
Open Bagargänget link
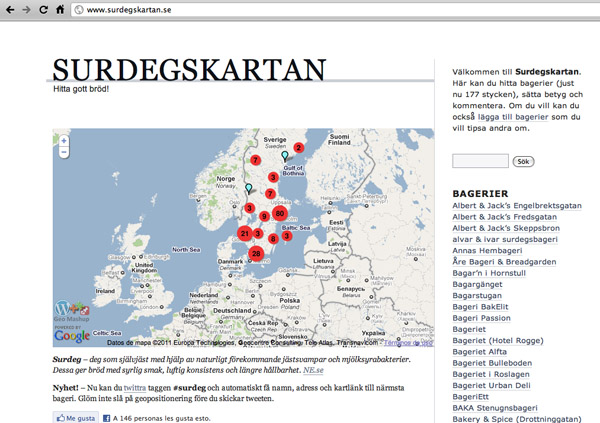477,284
